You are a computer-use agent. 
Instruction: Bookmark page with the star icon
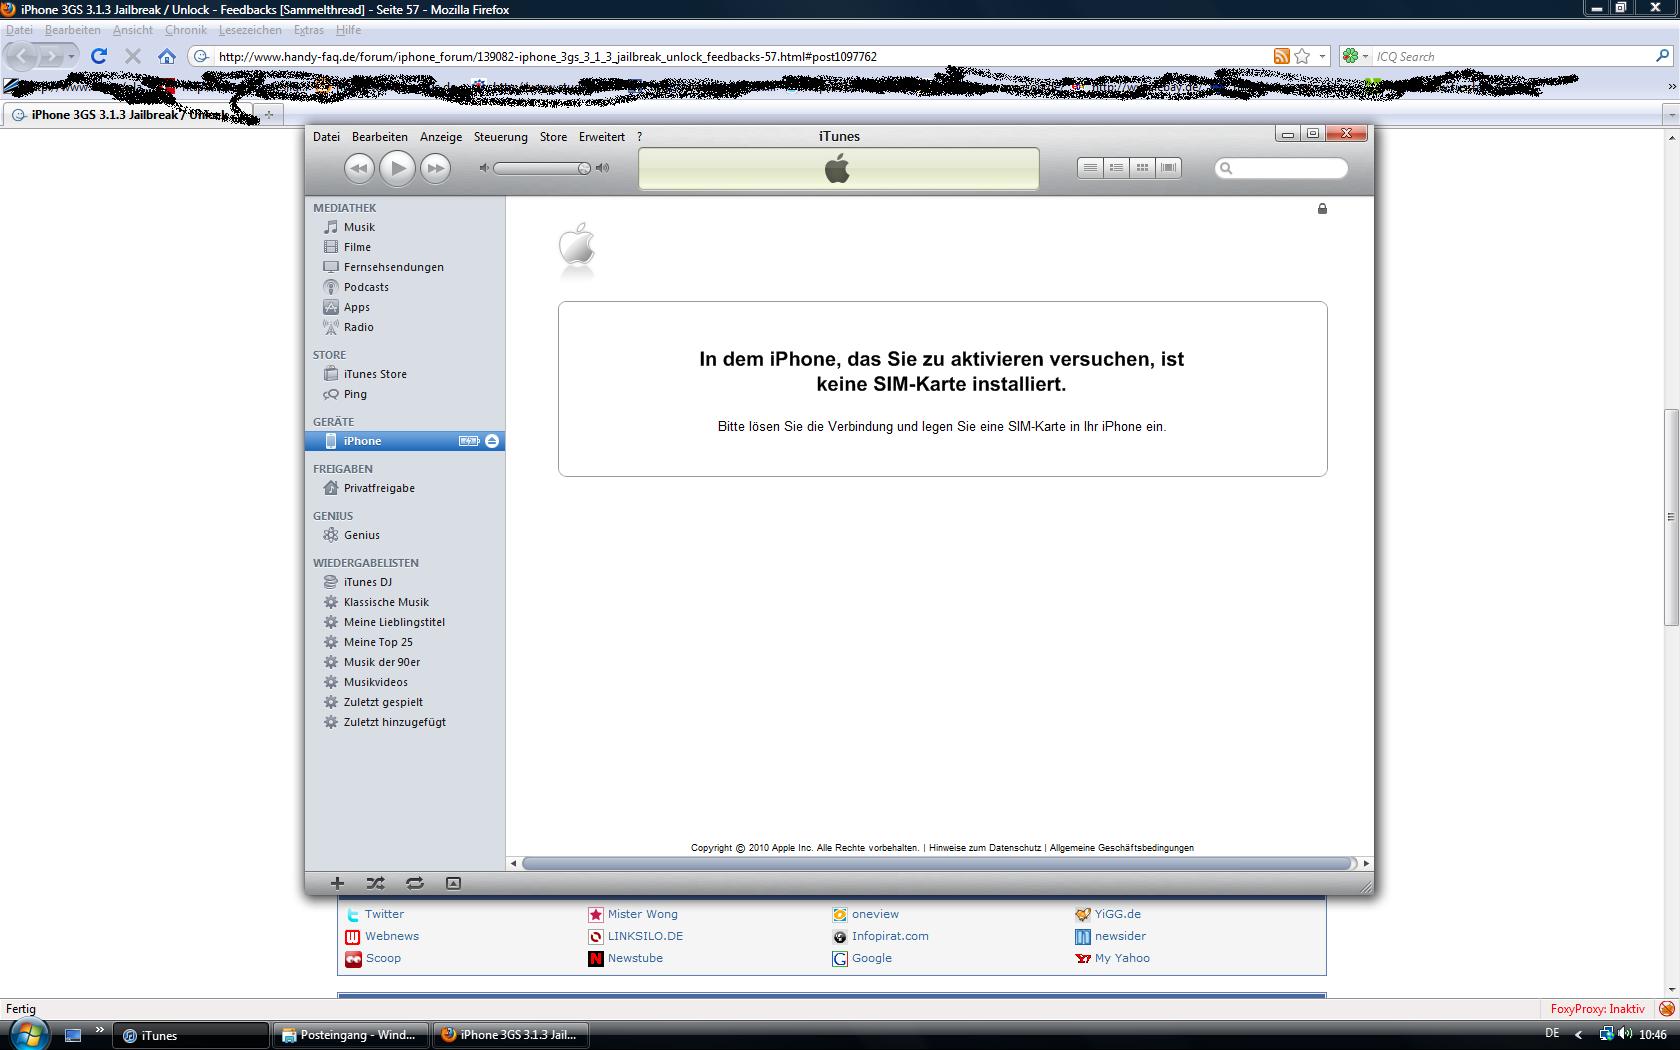1302,56
